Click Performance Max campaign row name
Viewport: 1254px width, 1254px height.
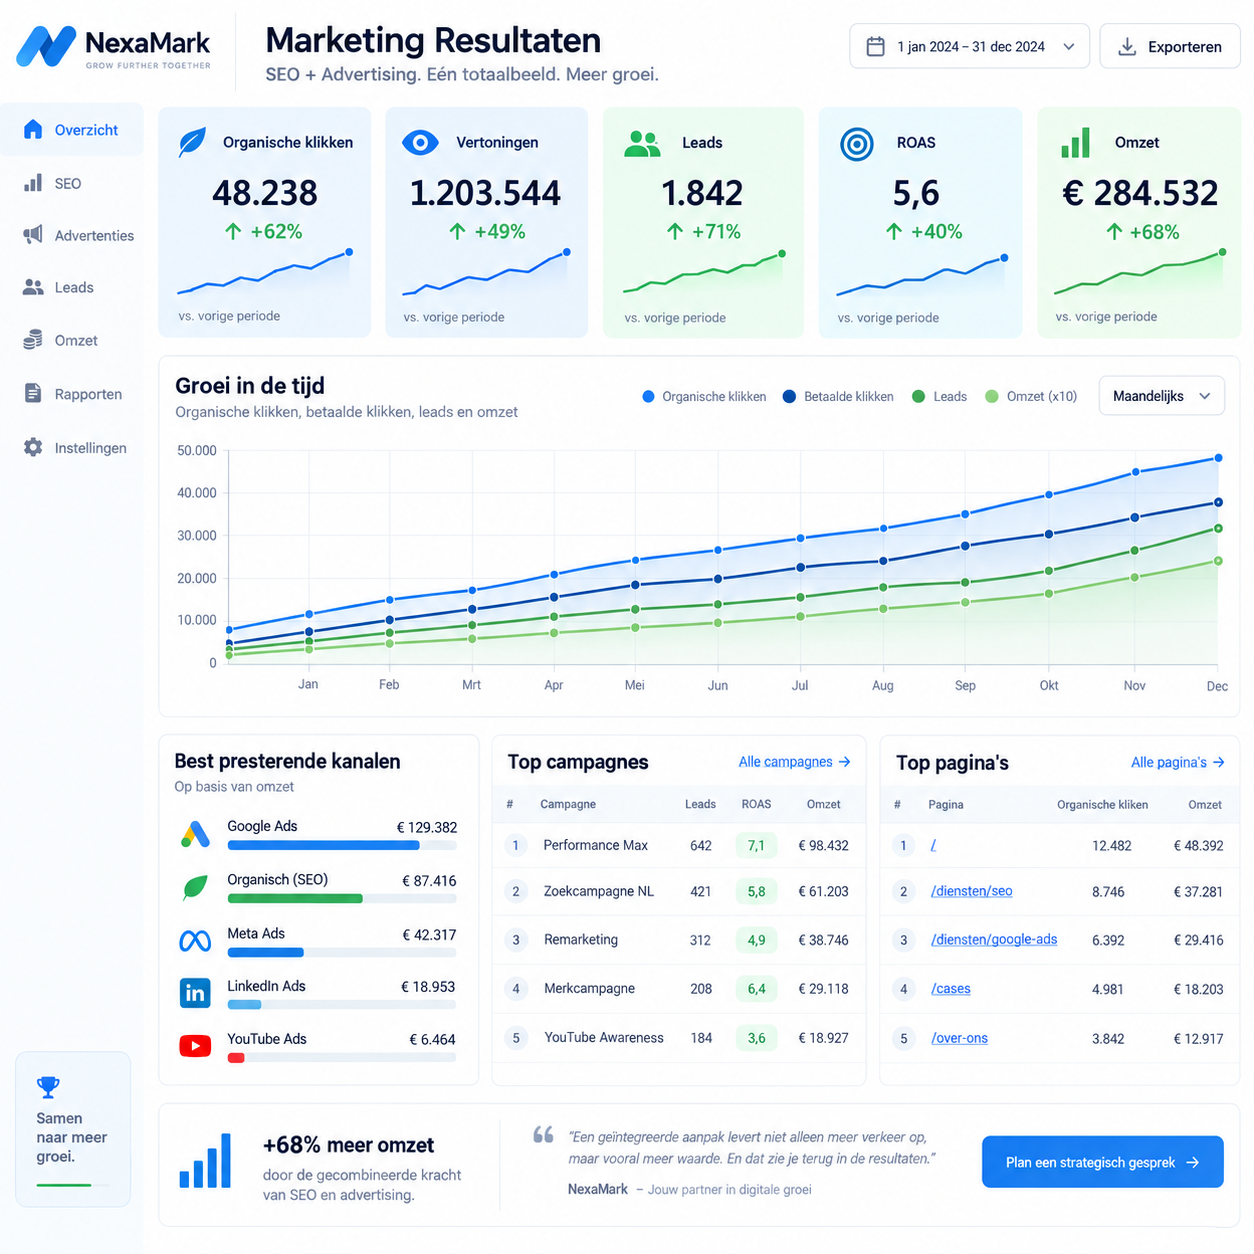(595, 845)
